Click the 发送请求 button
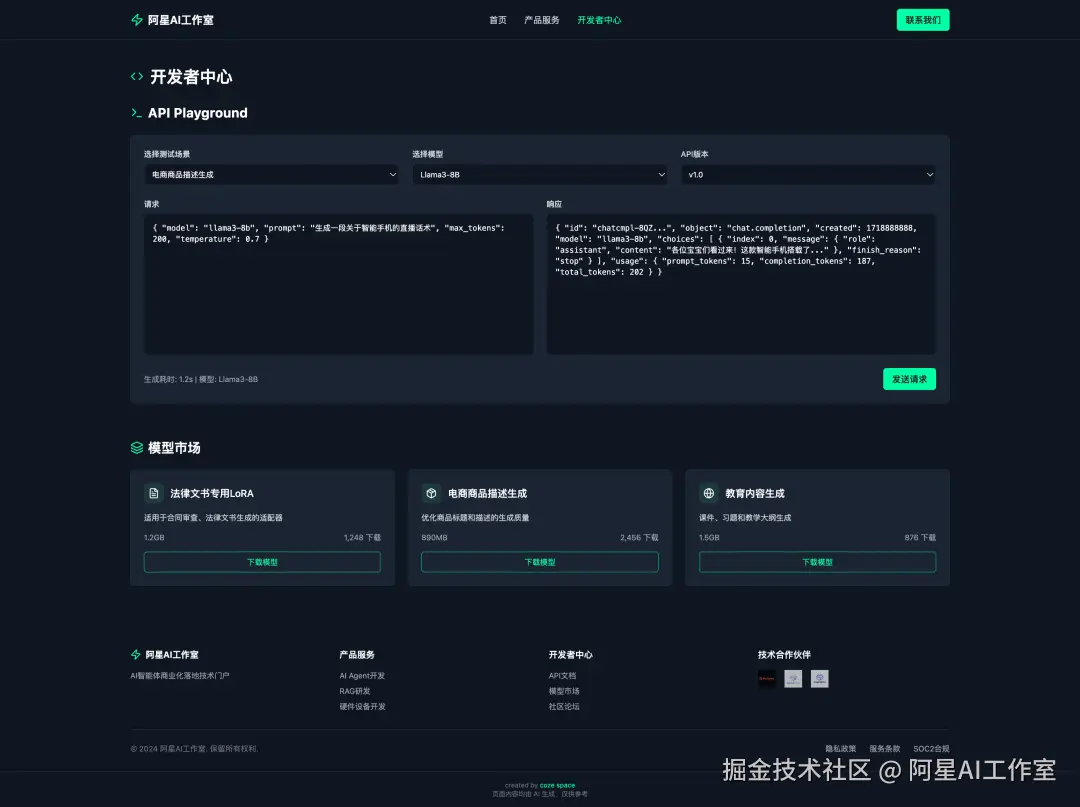This screenshot has width=1080, height=807. point(909,379)
